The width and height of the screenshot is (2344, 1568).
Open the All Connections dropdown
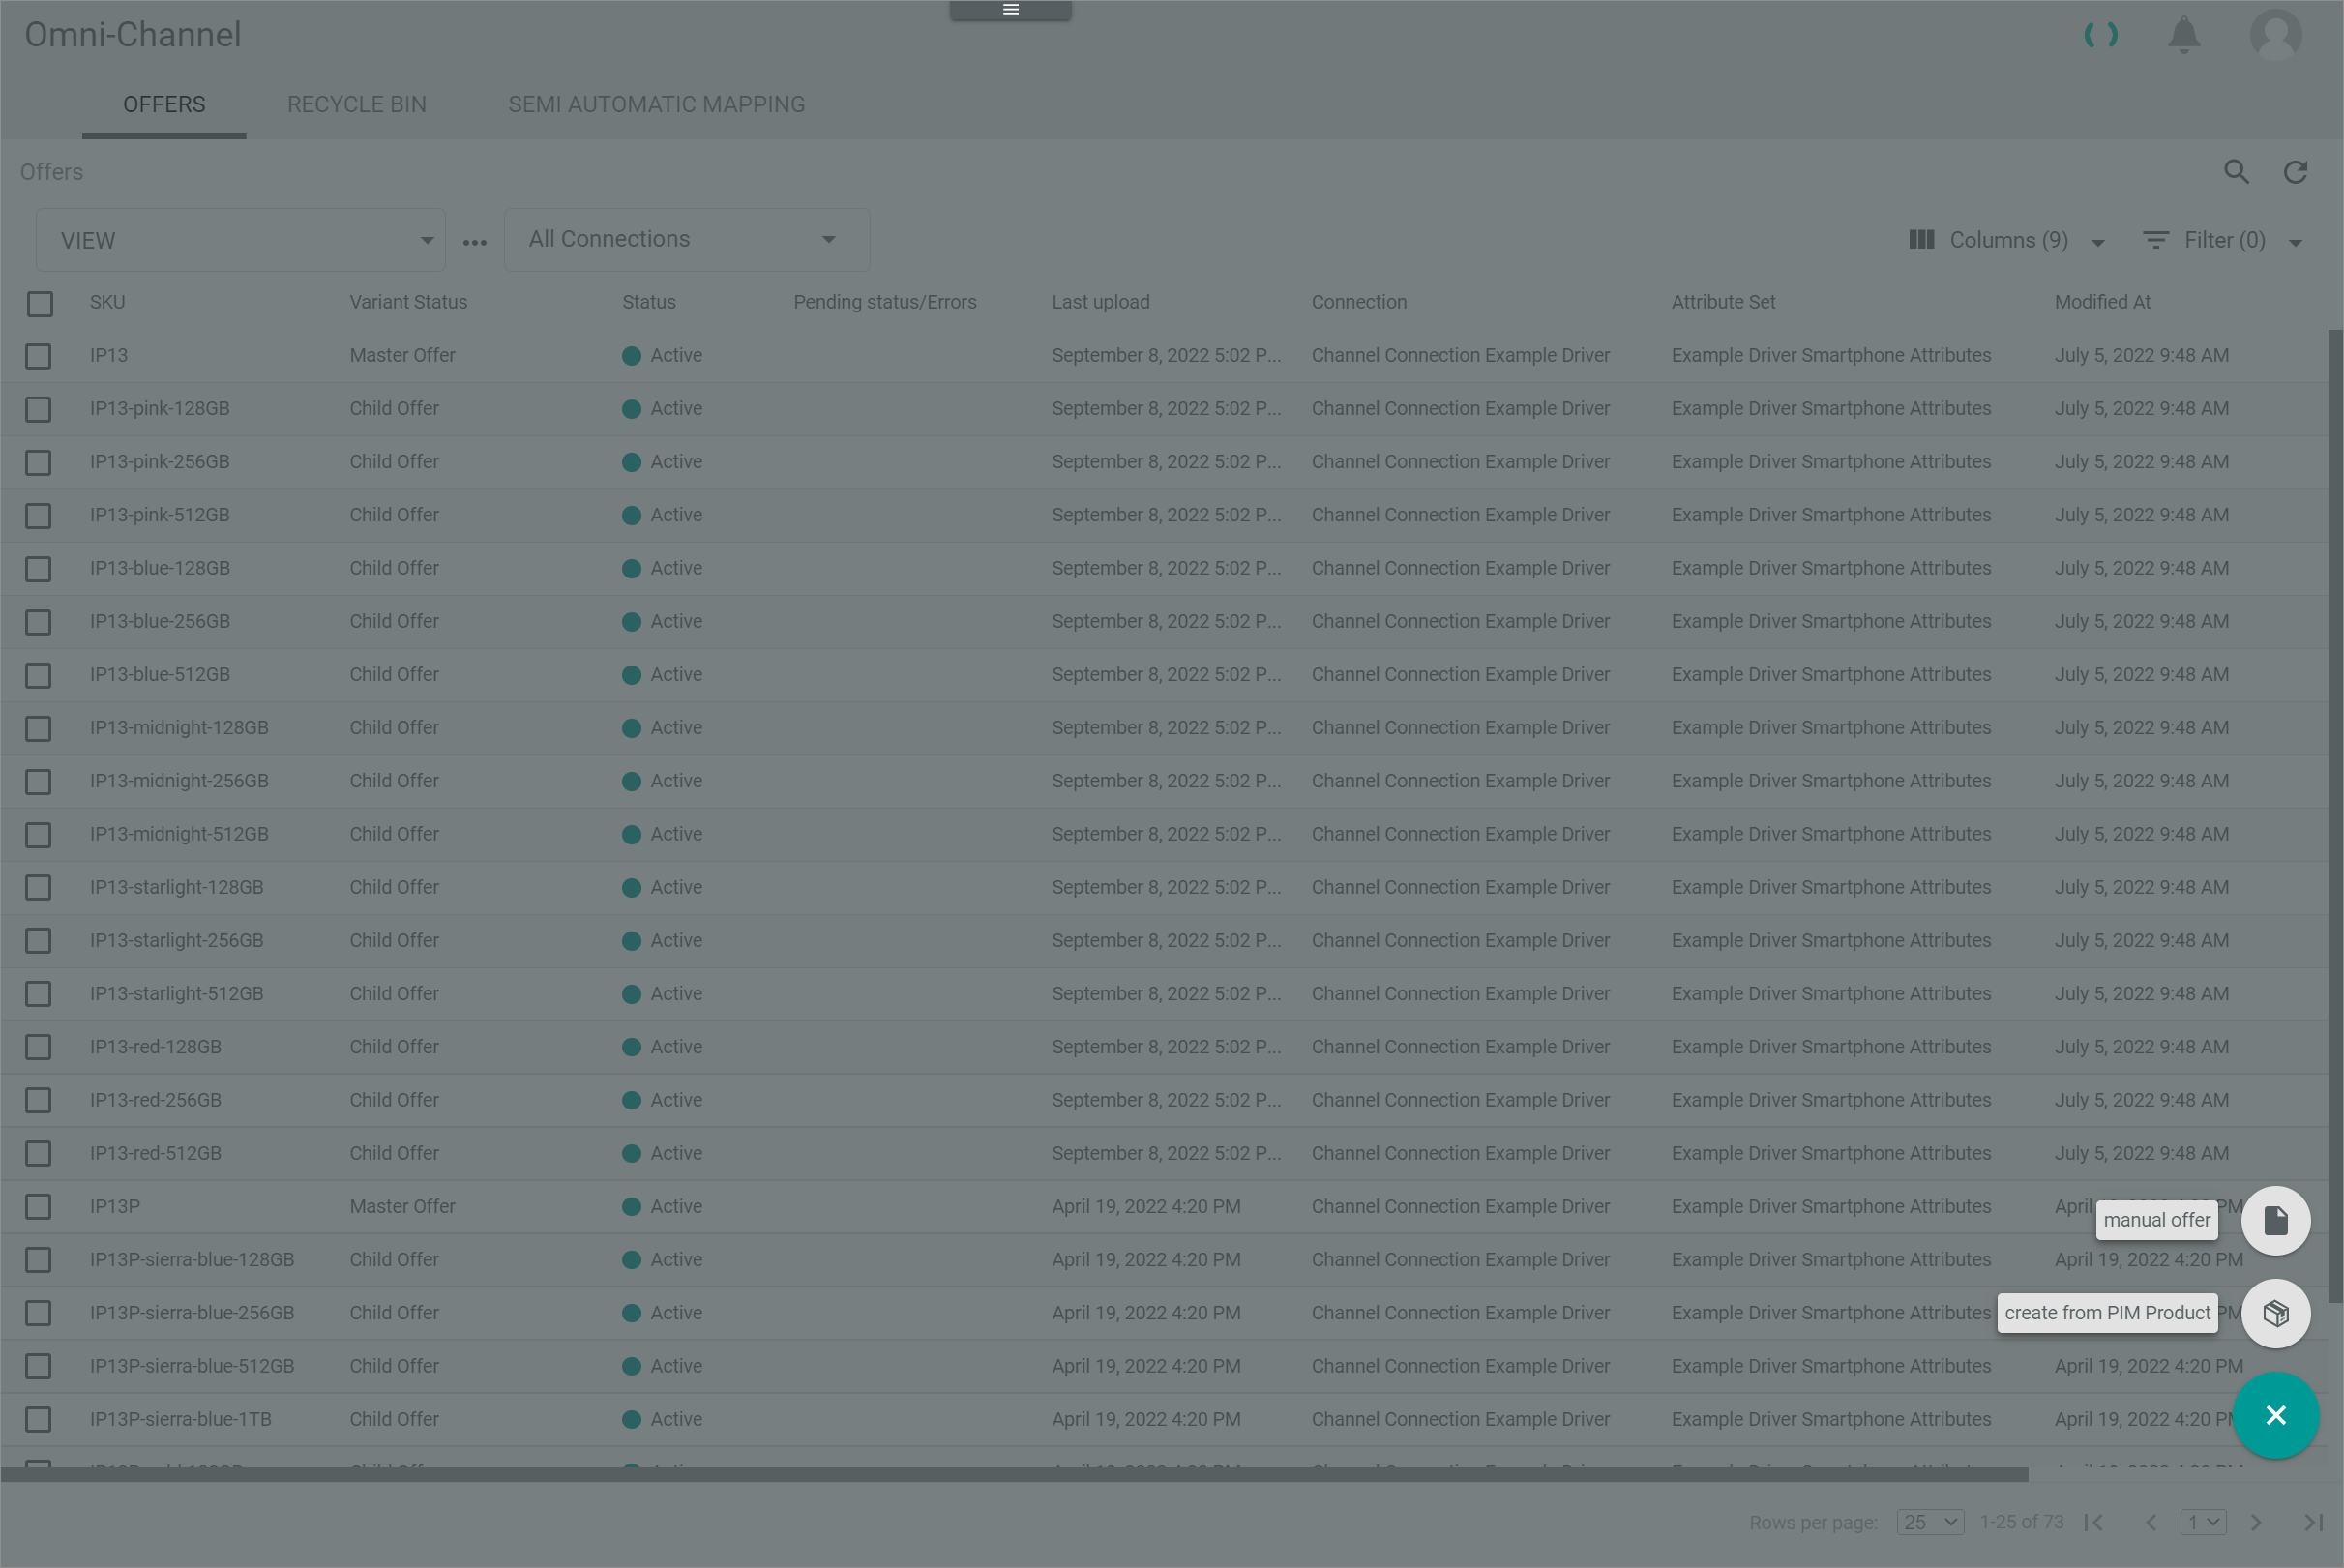click(687, 240)
